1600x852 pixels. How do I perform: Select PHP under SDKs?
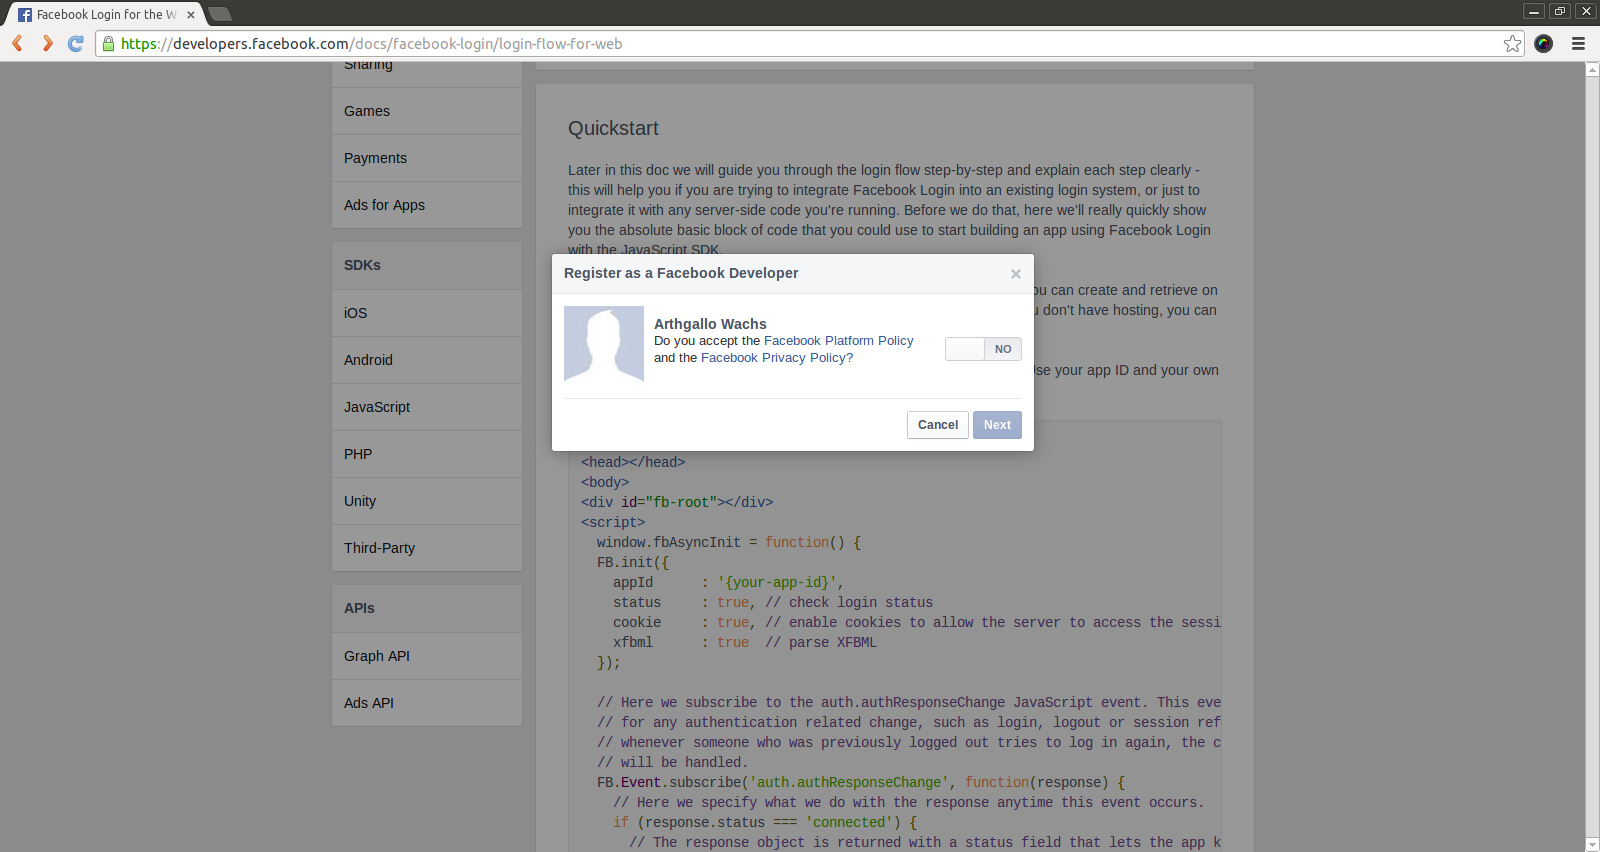pyautogui.click(x=427, y=454)
